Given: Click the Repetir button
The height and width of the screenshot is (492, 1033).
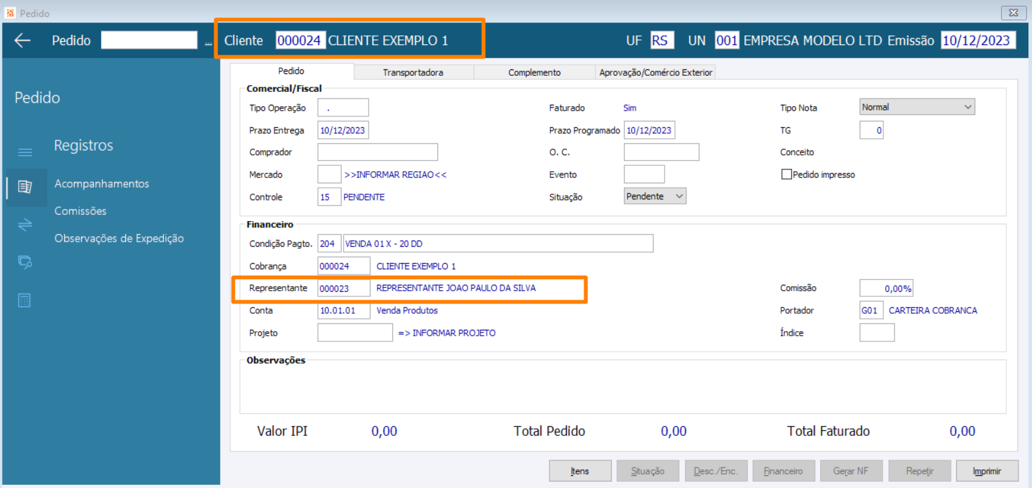Looking at the screenshot, I should pyautogui.click(x=919, y=472).
